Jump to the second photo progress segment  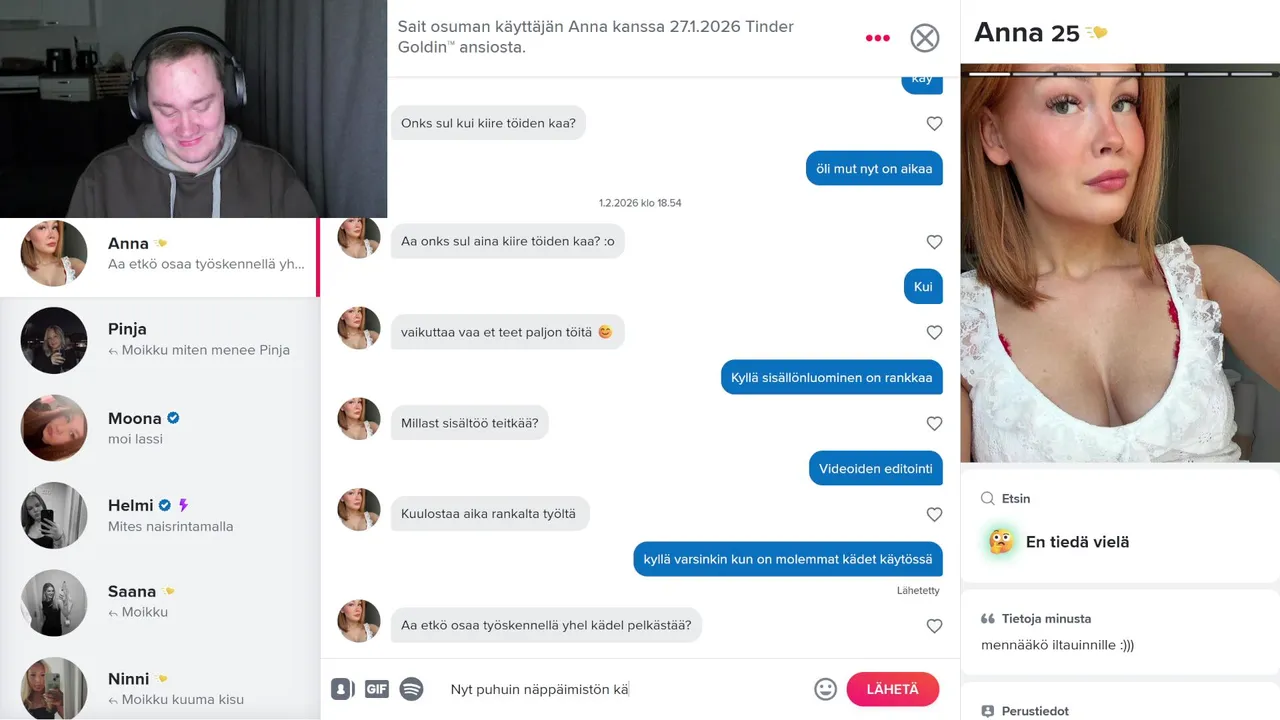pos(1033,74)
